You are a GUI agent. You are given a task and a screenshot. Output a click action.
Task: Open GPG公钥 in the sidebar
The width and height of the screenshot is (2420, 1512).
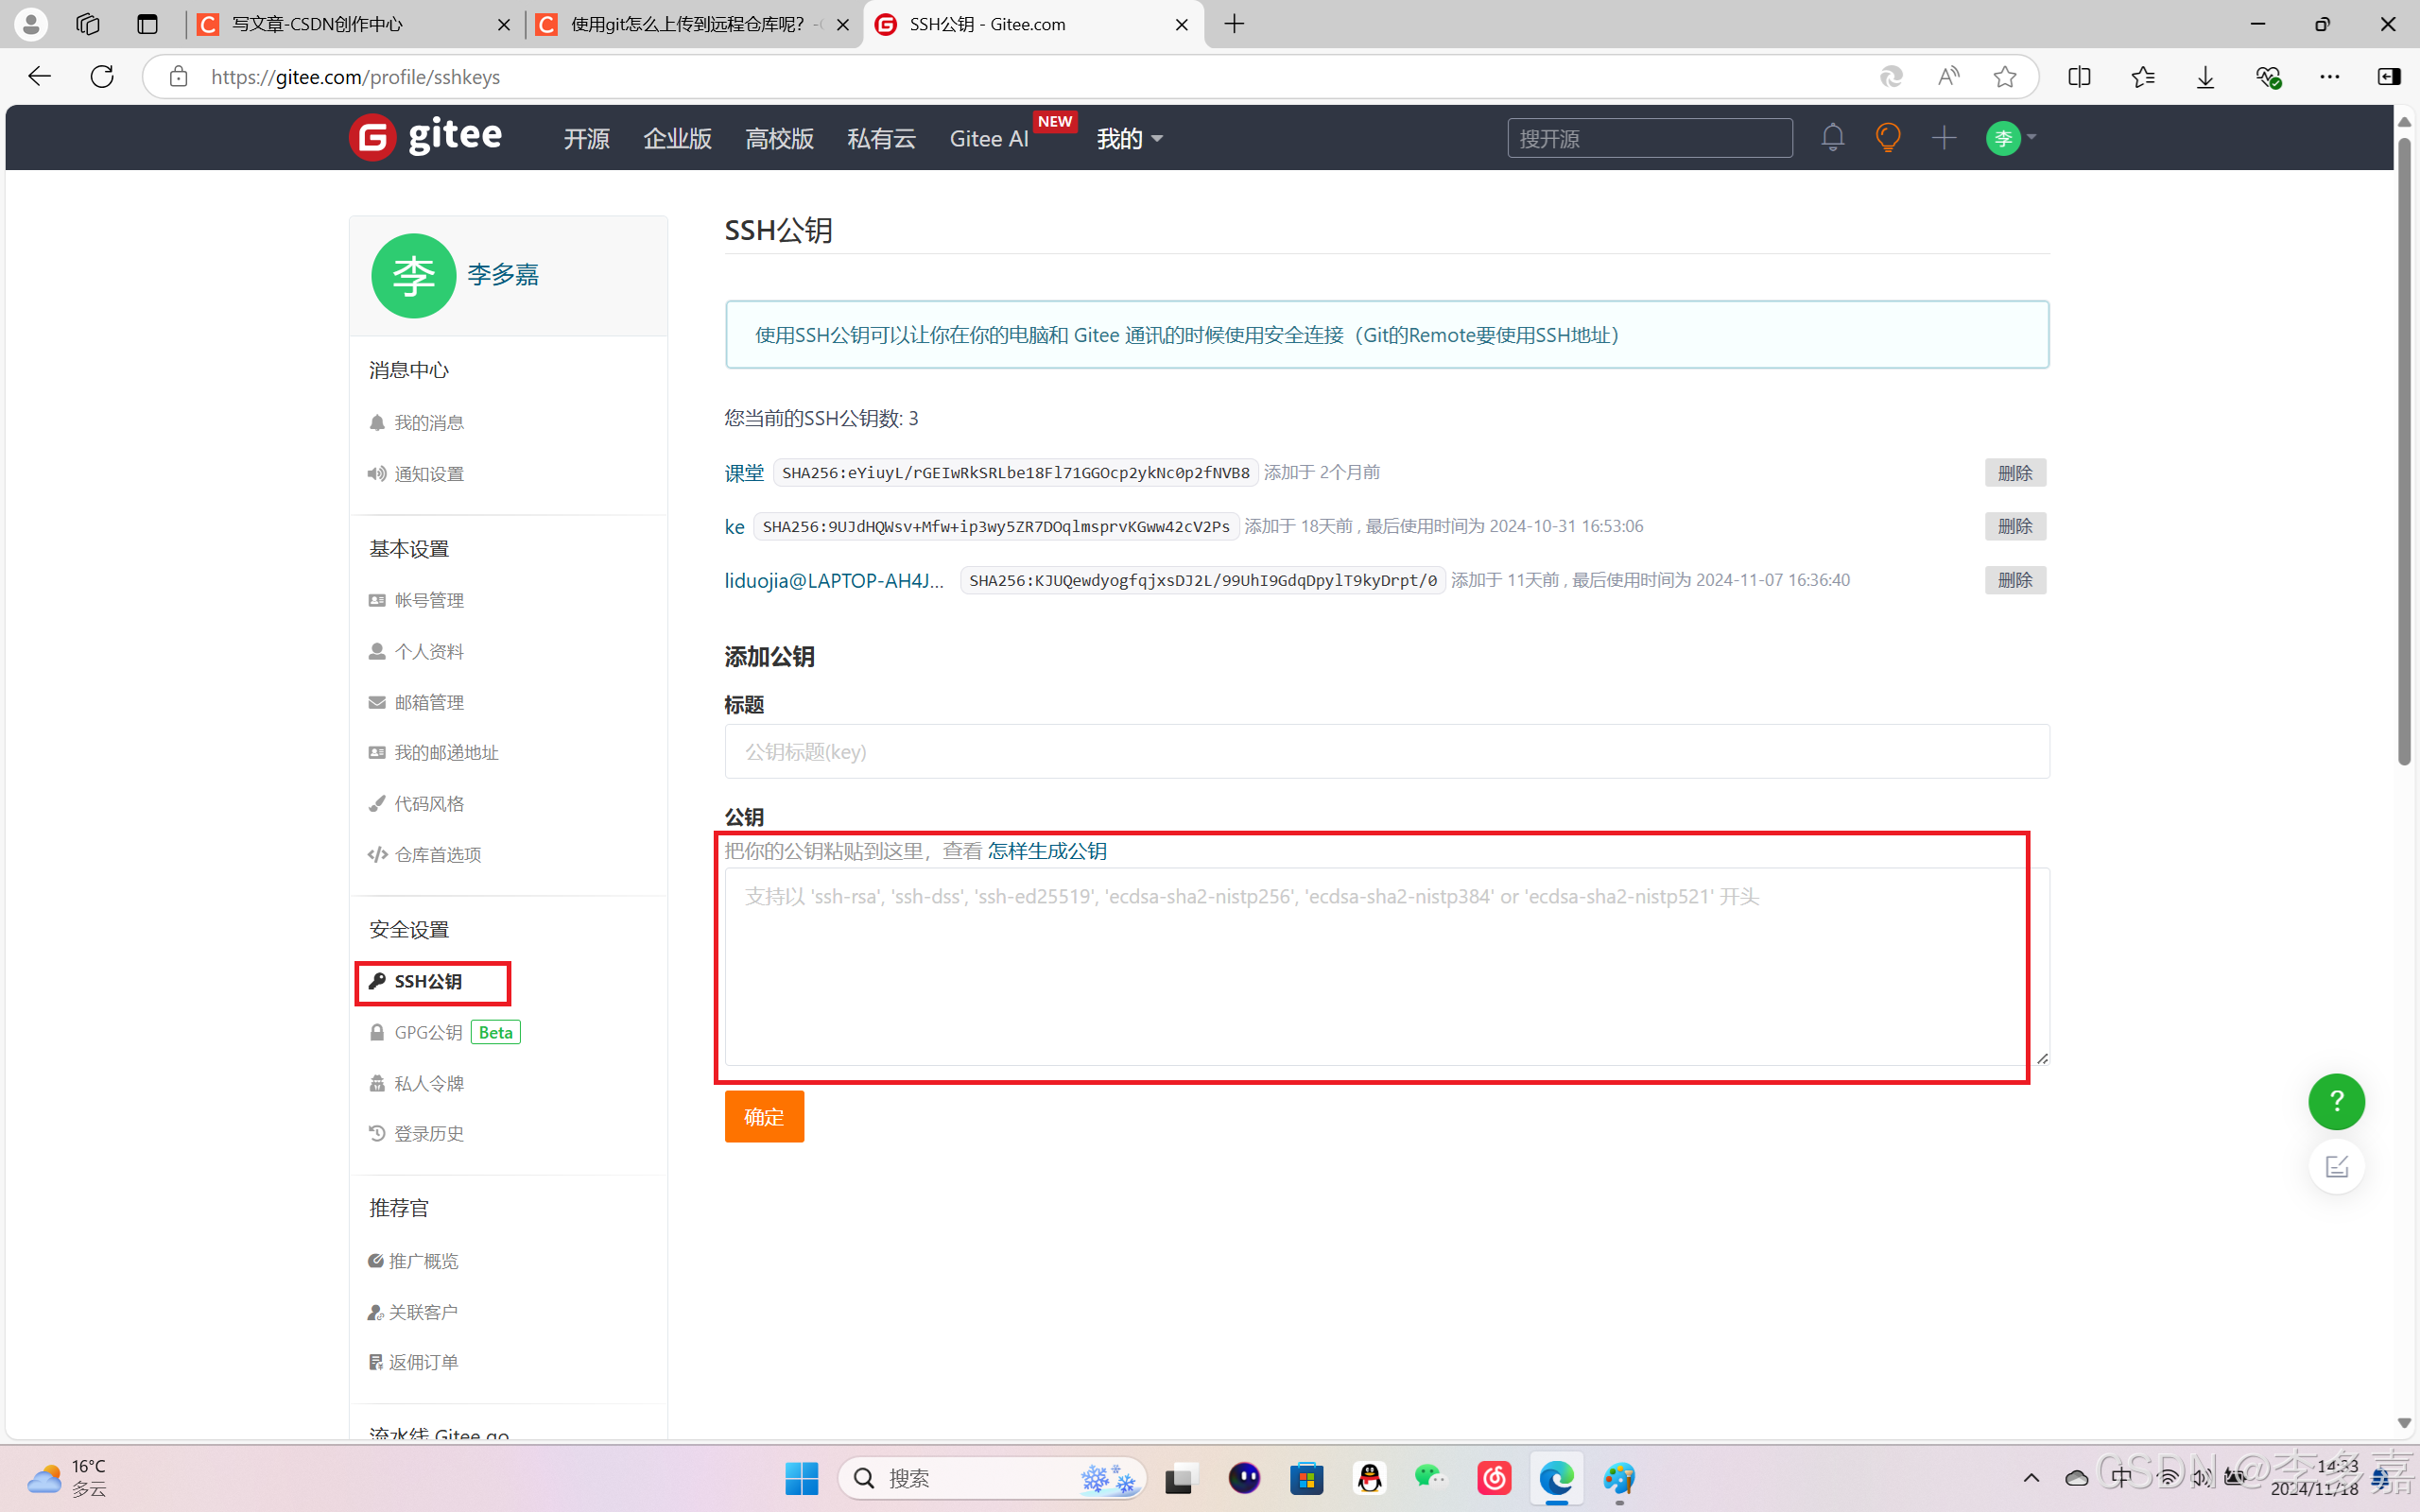tap(428, 1032)
